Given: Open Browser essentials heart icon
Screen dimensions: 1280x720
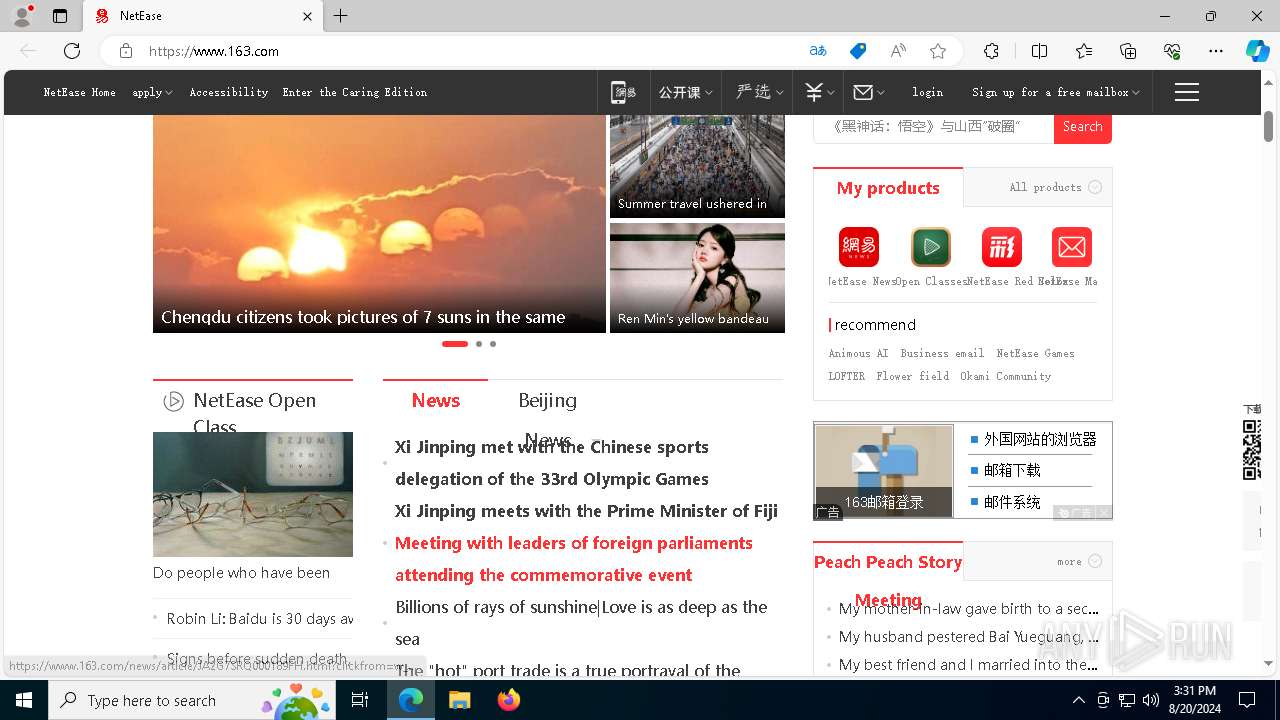Looking at the screenshot, I should (1172, 51).
